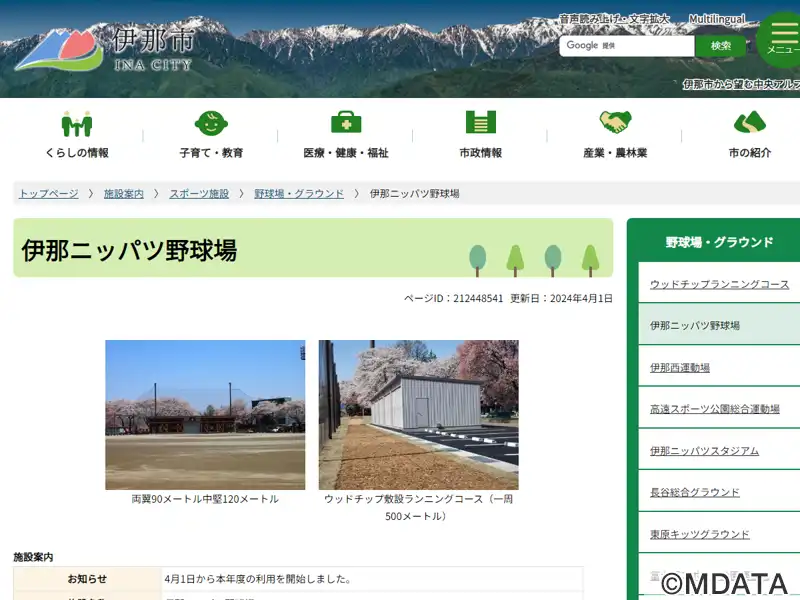The height and width of the screenshot is (600, 800).
Task: Open the 市政情報 menu
Action: pos(481,153)
